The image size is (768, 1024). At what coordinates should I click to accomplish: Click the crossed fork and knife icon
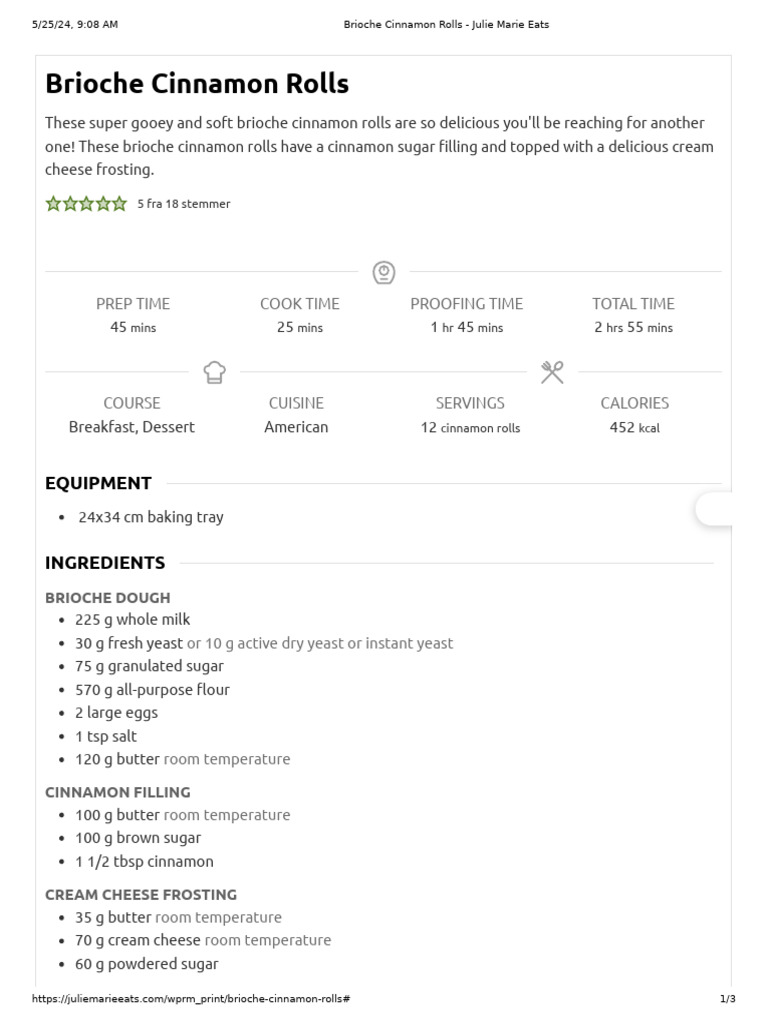[552, 373]
